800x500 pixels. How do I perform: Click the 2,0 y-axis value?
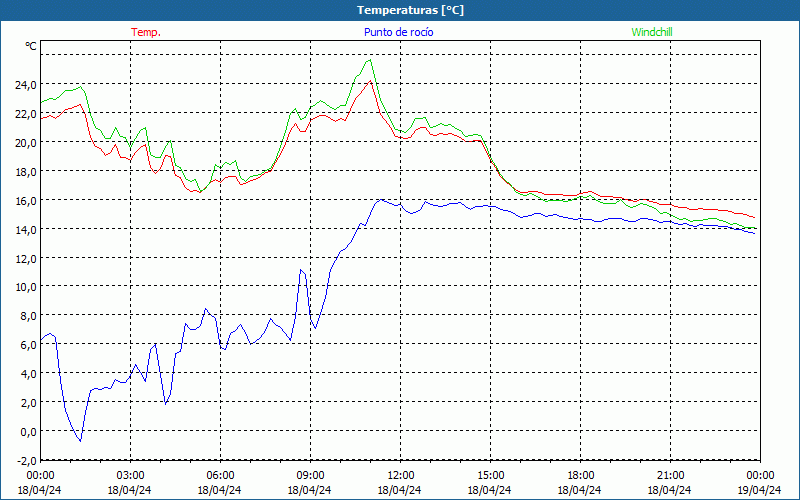[28, 403]
